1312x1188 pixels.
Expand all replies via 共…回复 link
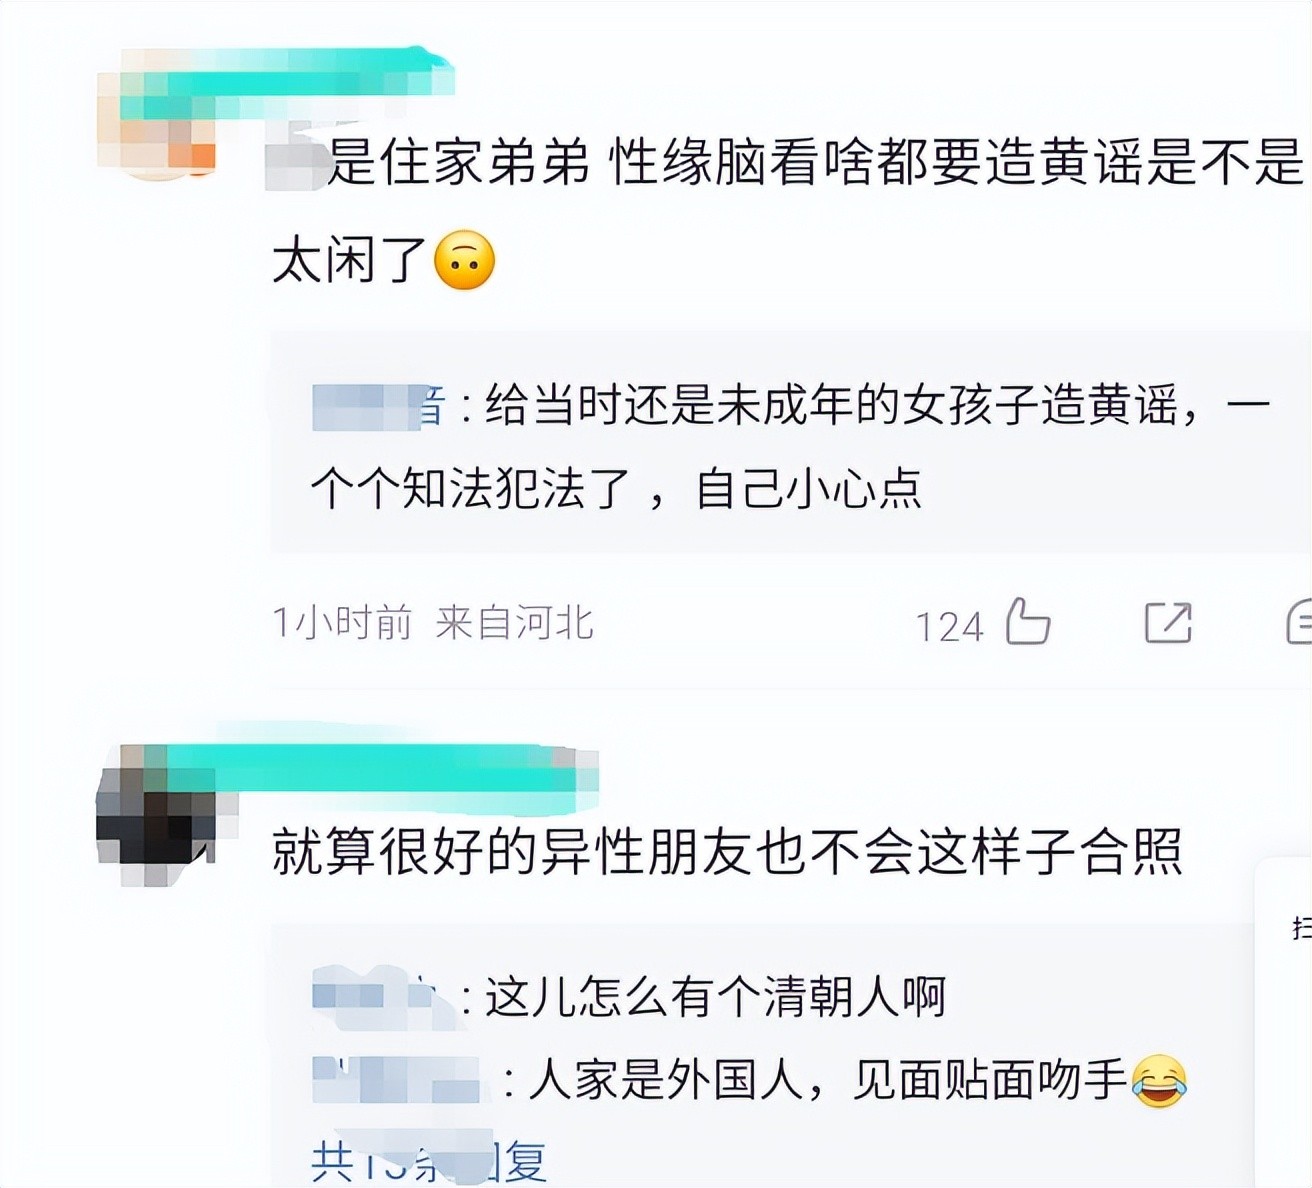pyautogui.click(x=430, y=1160)
